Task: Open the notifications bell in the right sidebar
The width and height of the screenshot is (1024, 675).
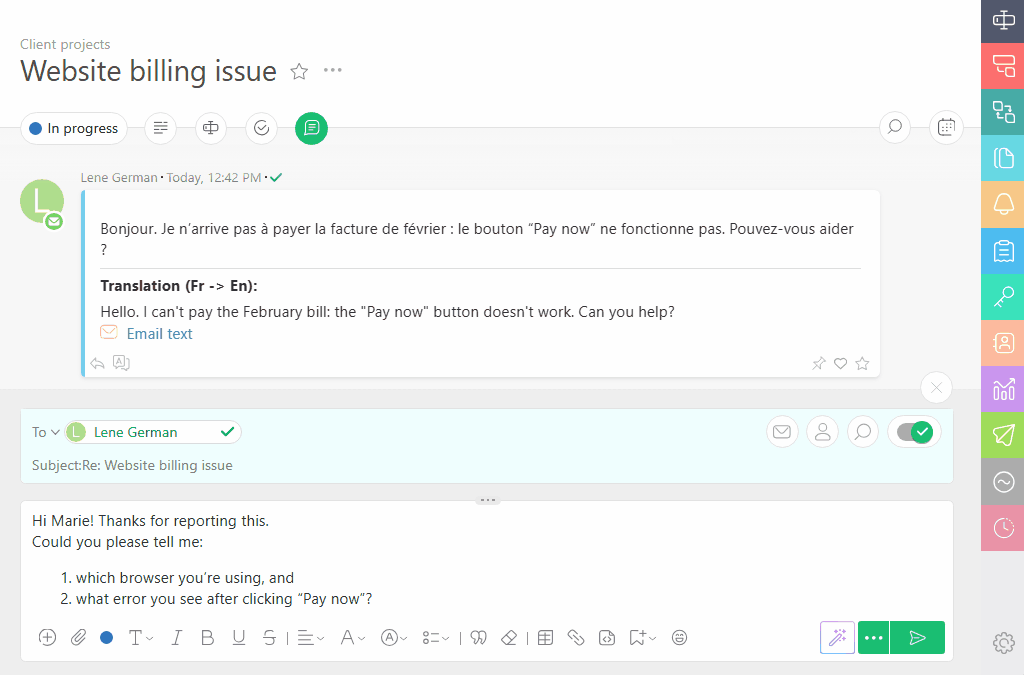Action: (1002, 205)
